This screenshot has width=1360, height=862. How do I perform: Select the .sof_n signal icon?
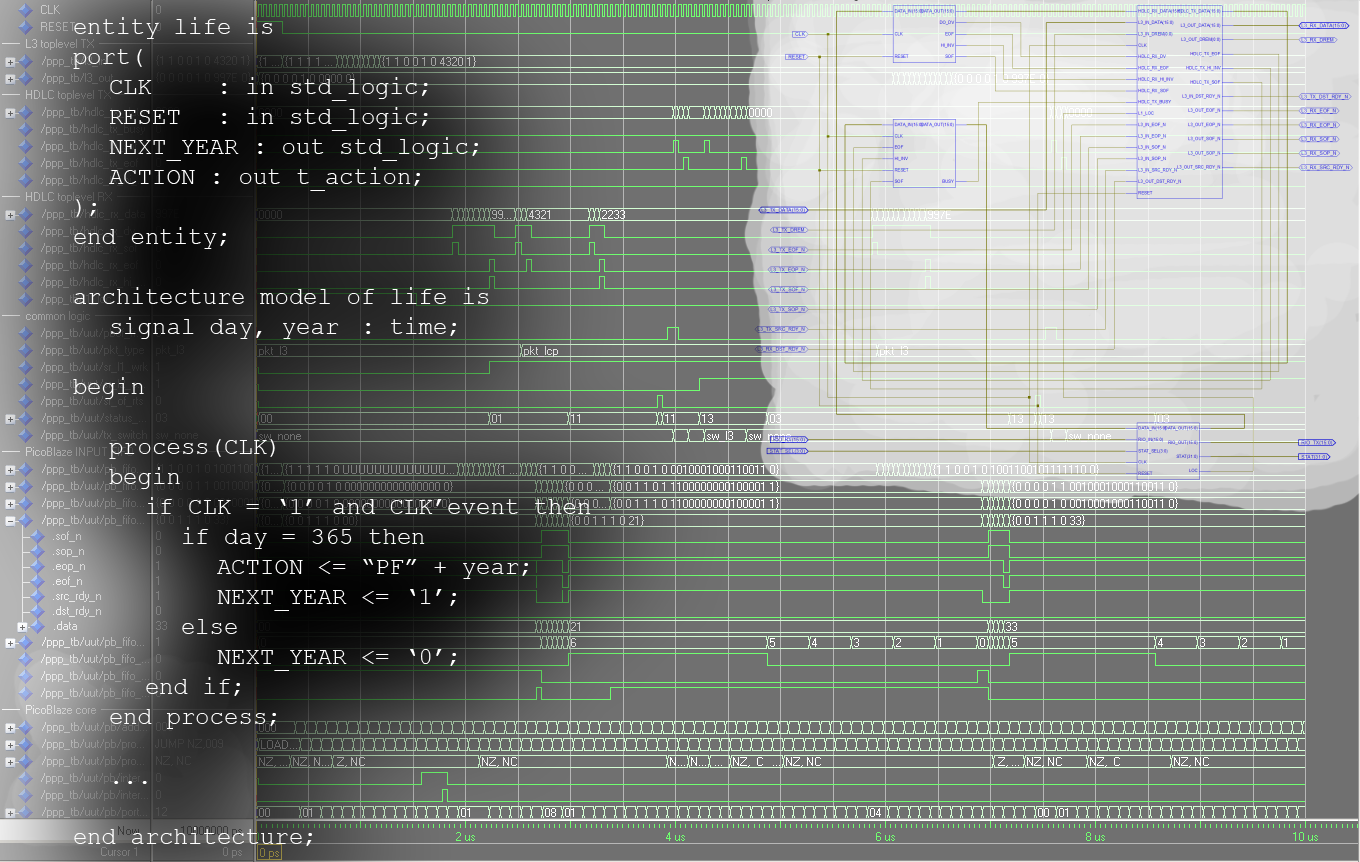(38, 536)
